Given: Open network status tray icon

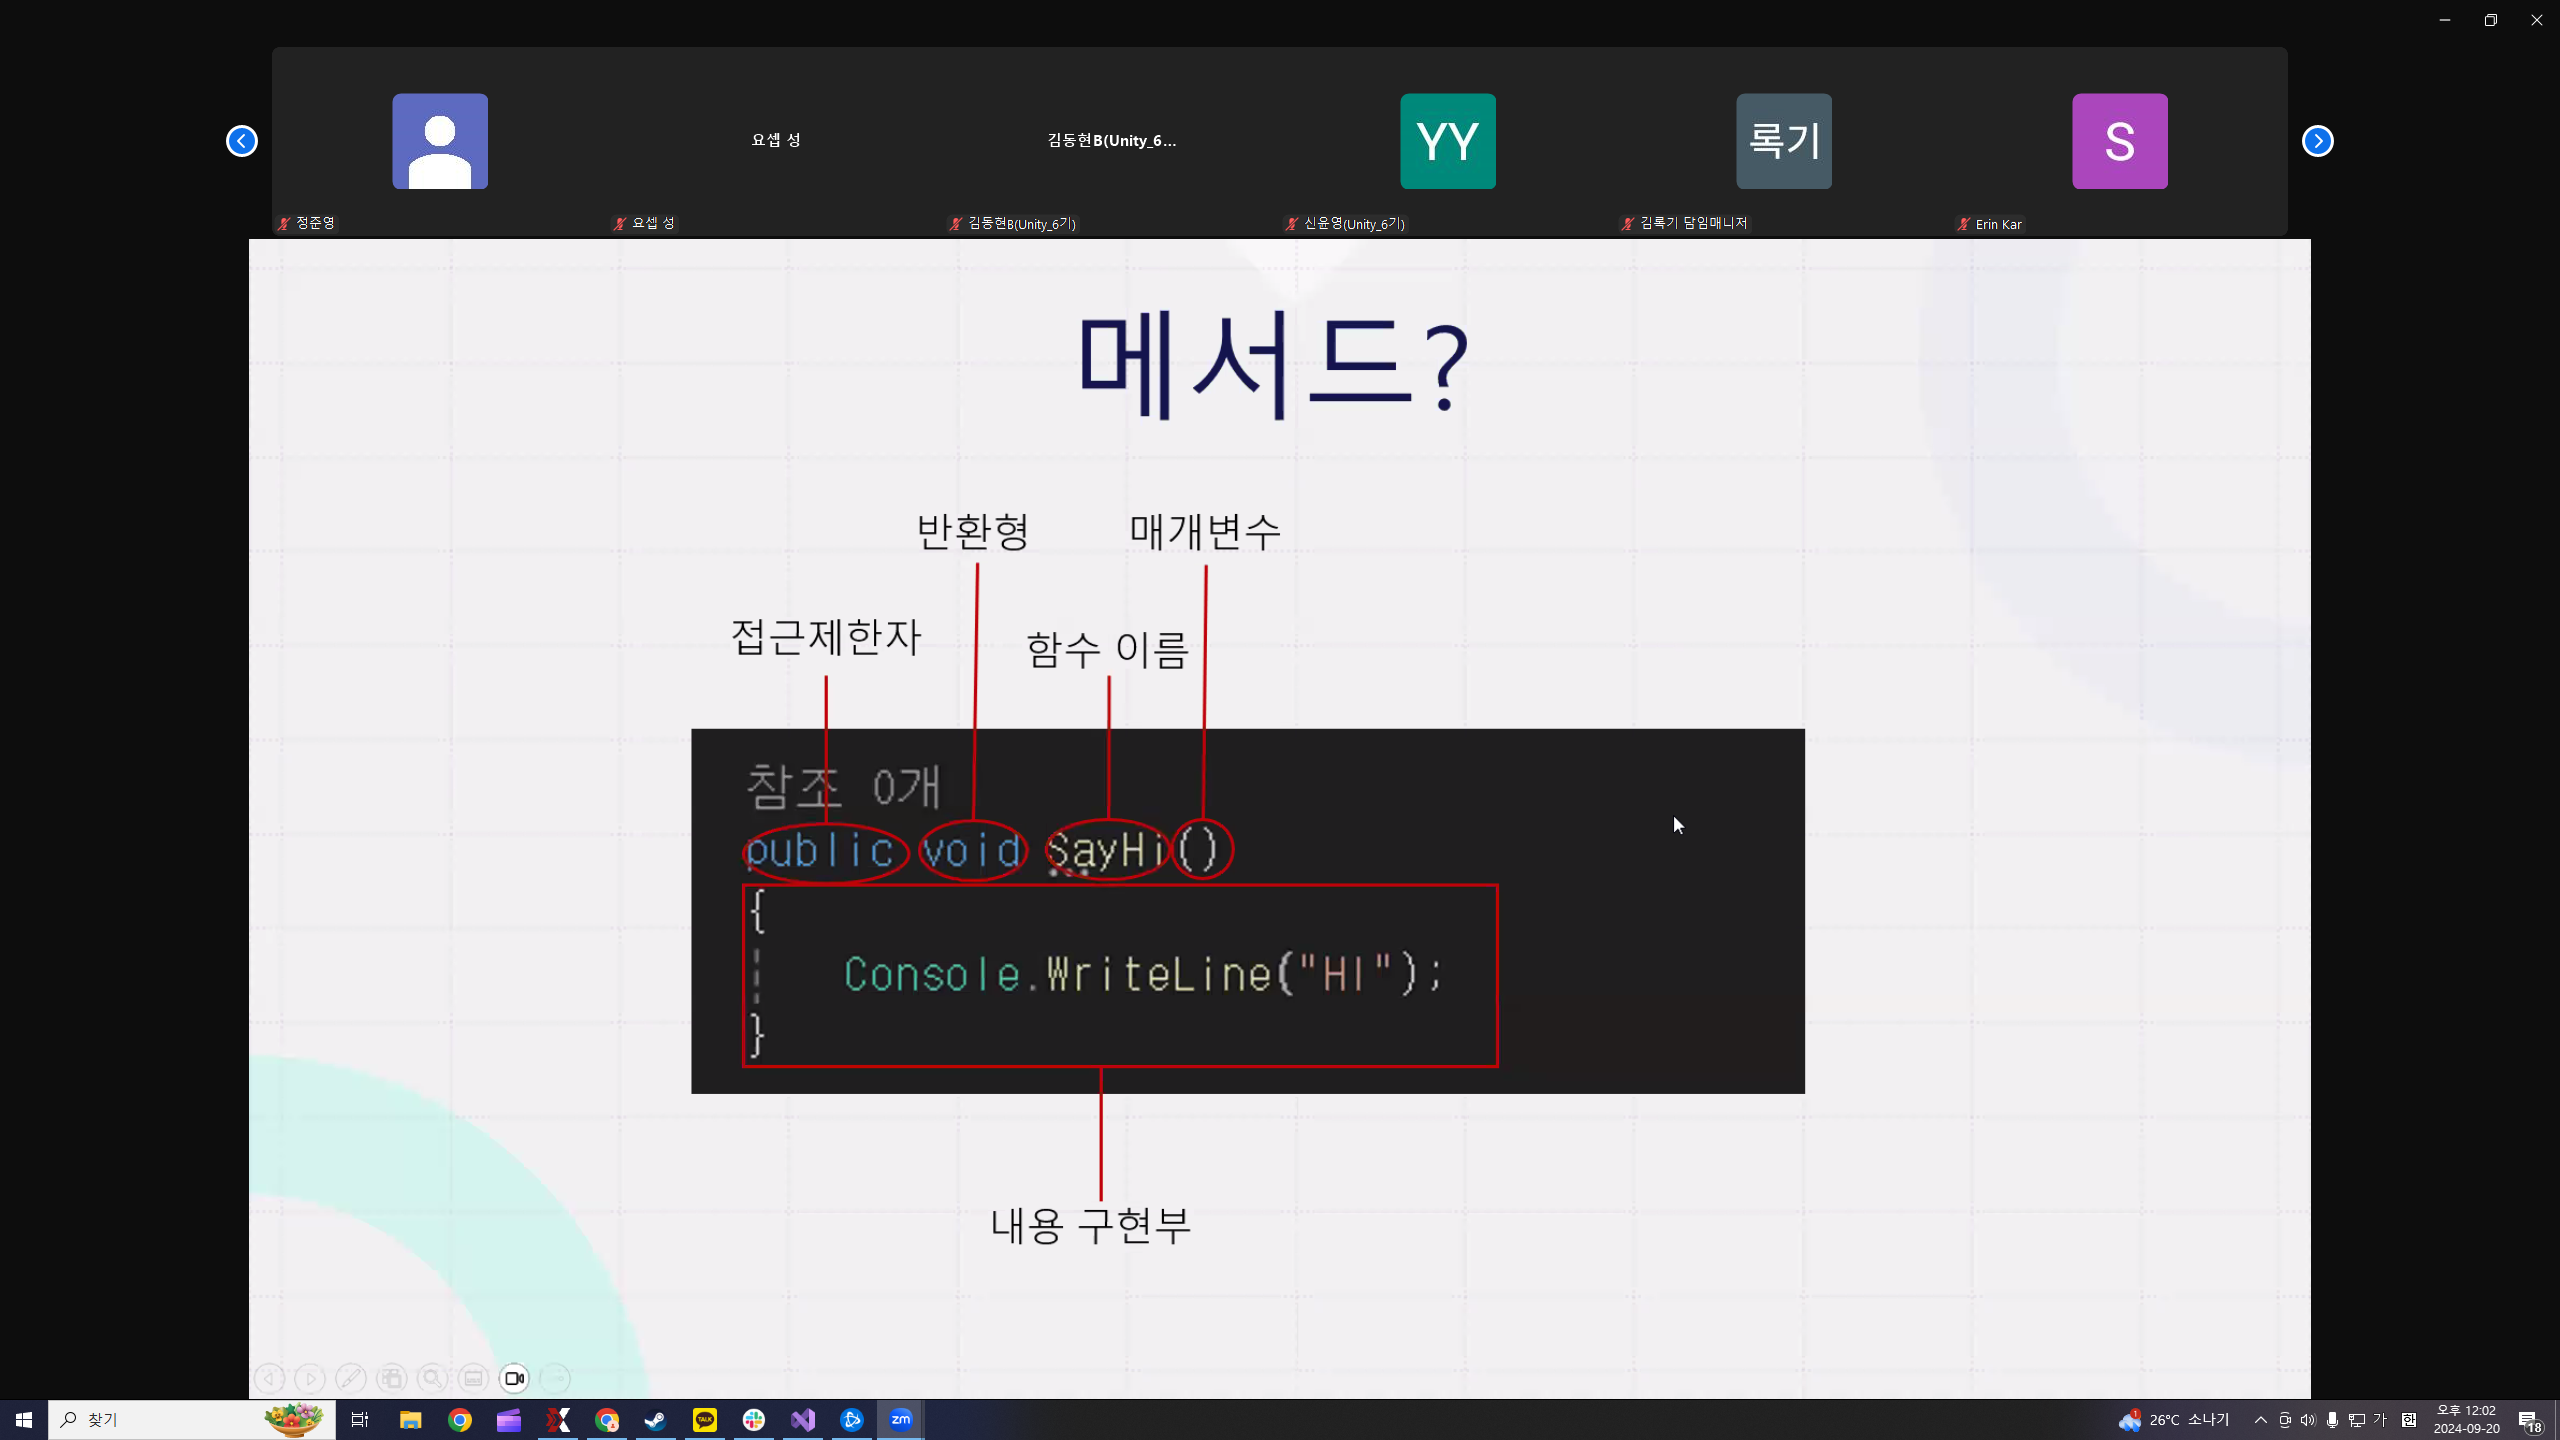Looking at the screenshot, I should click(x=2357, y=1420).
